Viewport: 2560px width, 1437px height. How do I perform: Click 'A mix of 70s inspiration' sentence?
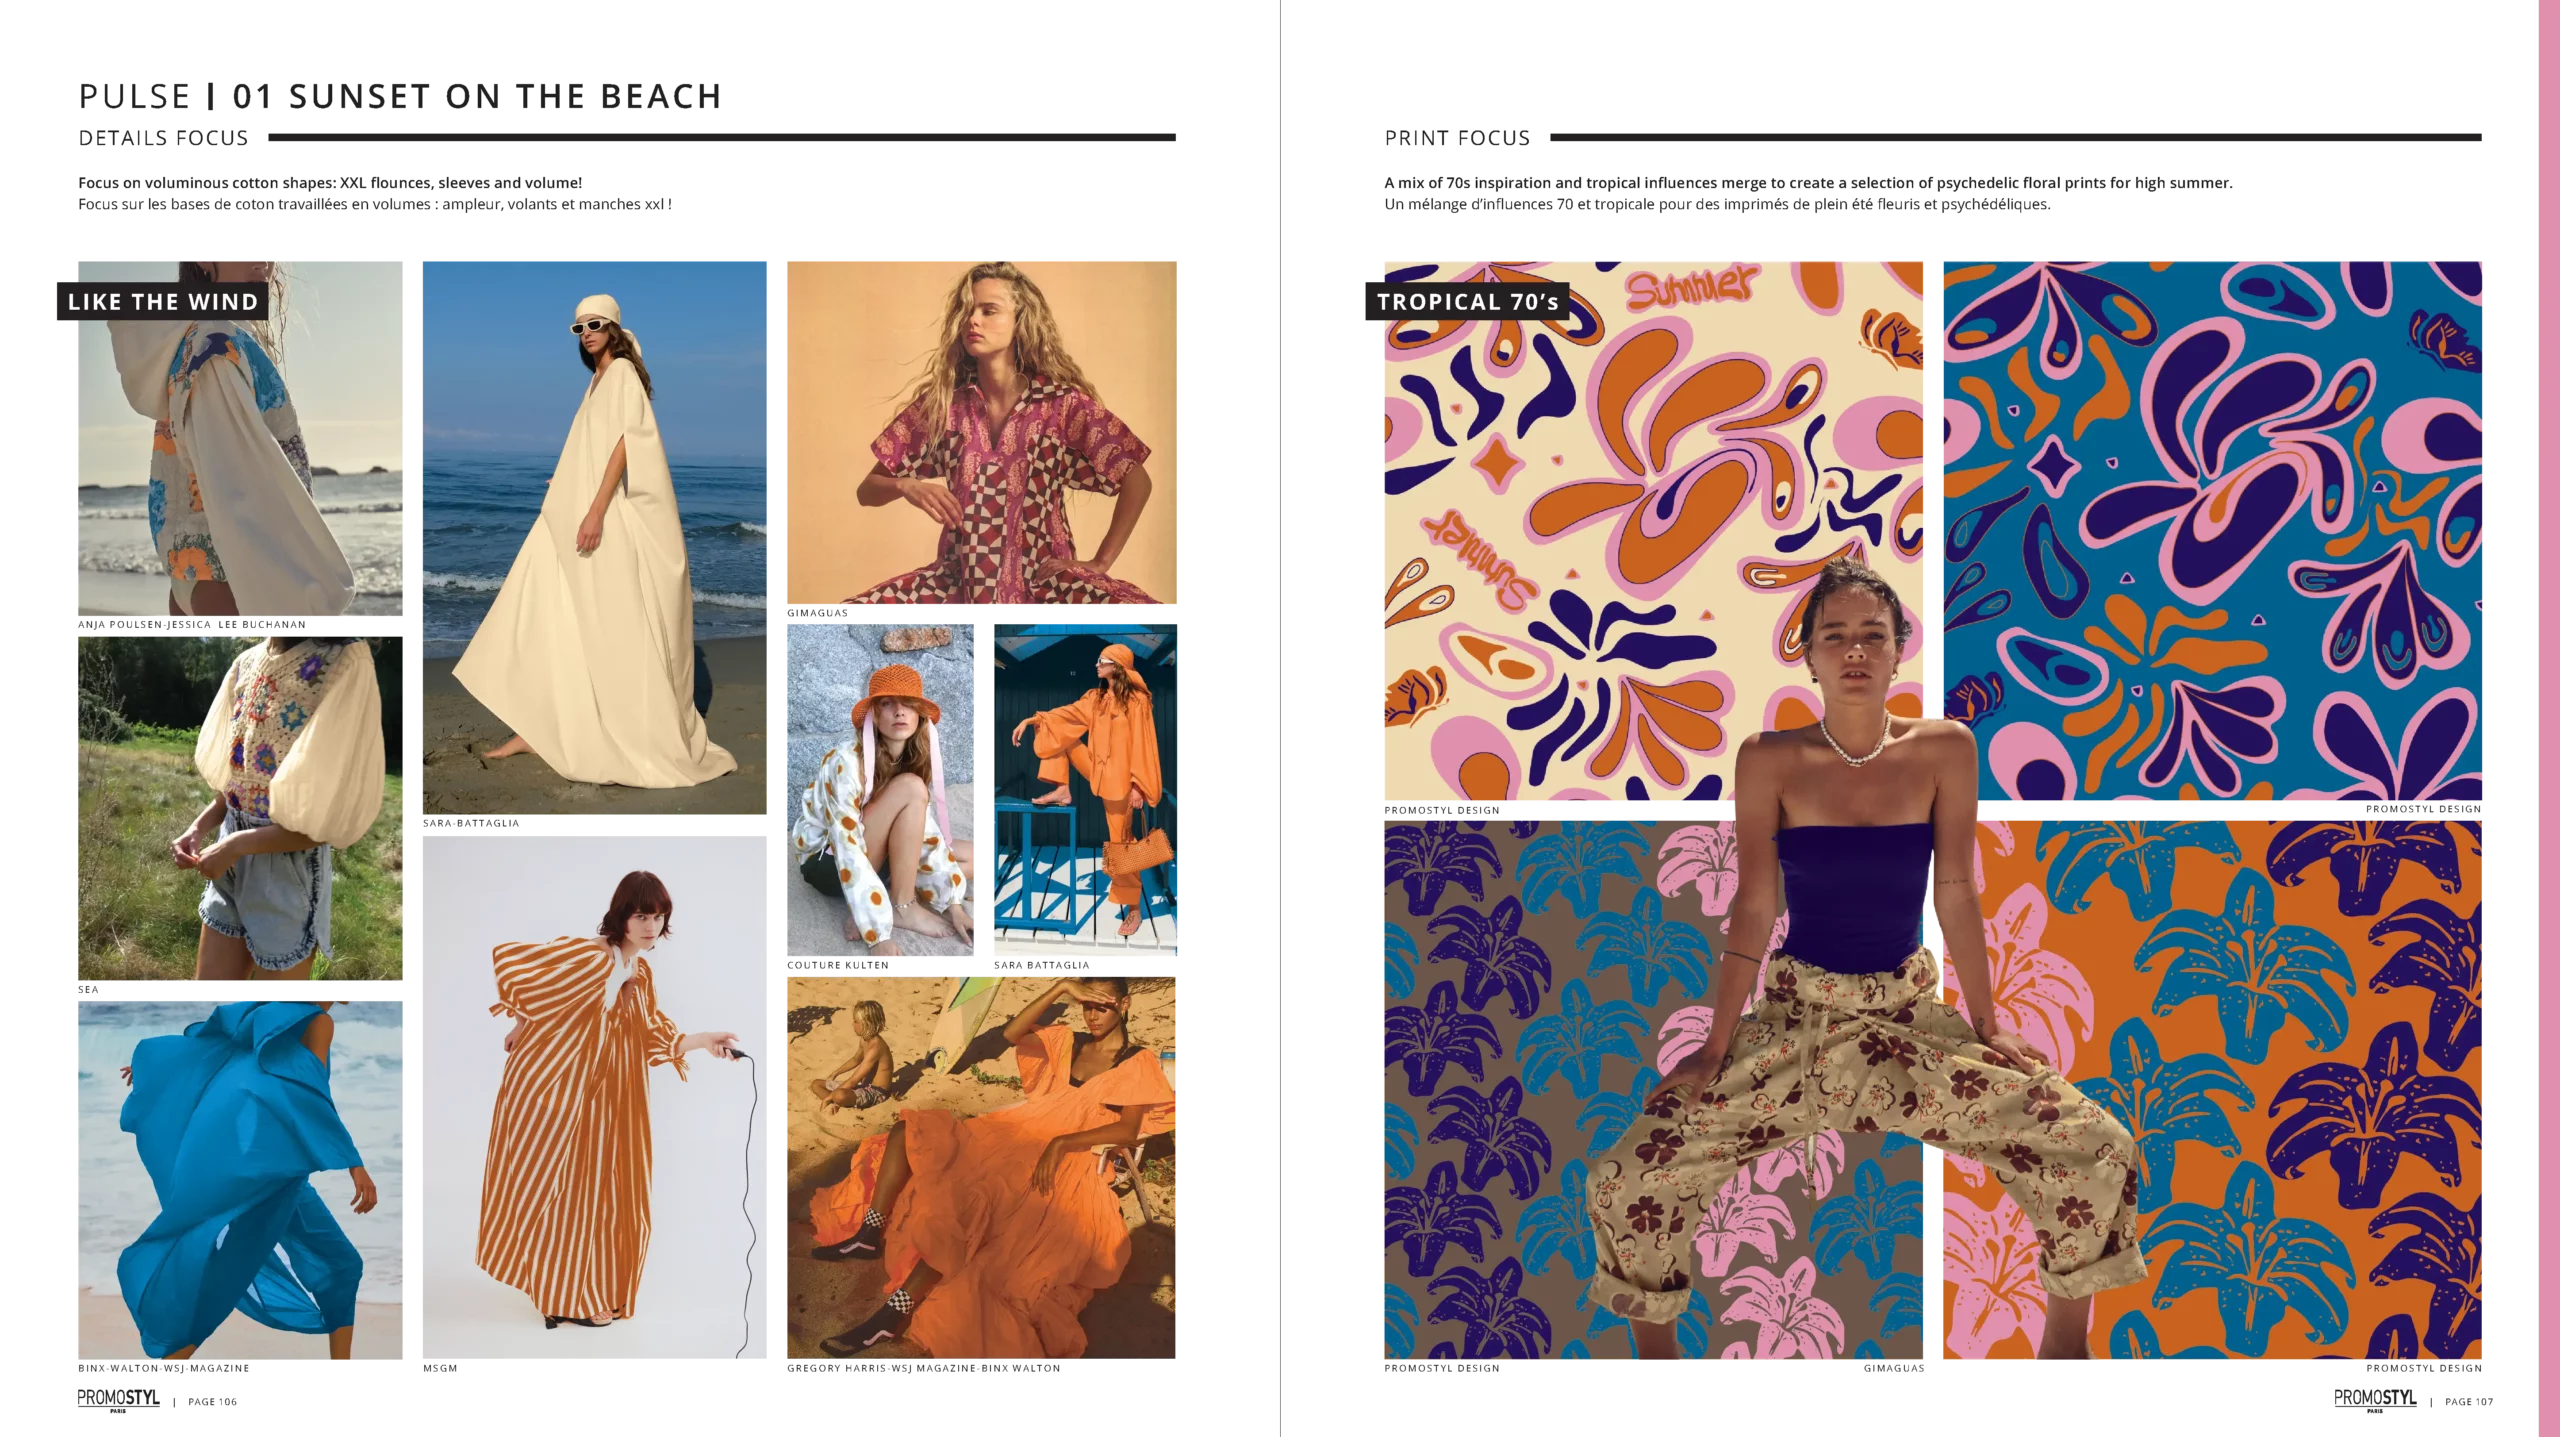tap(1808, 183)
